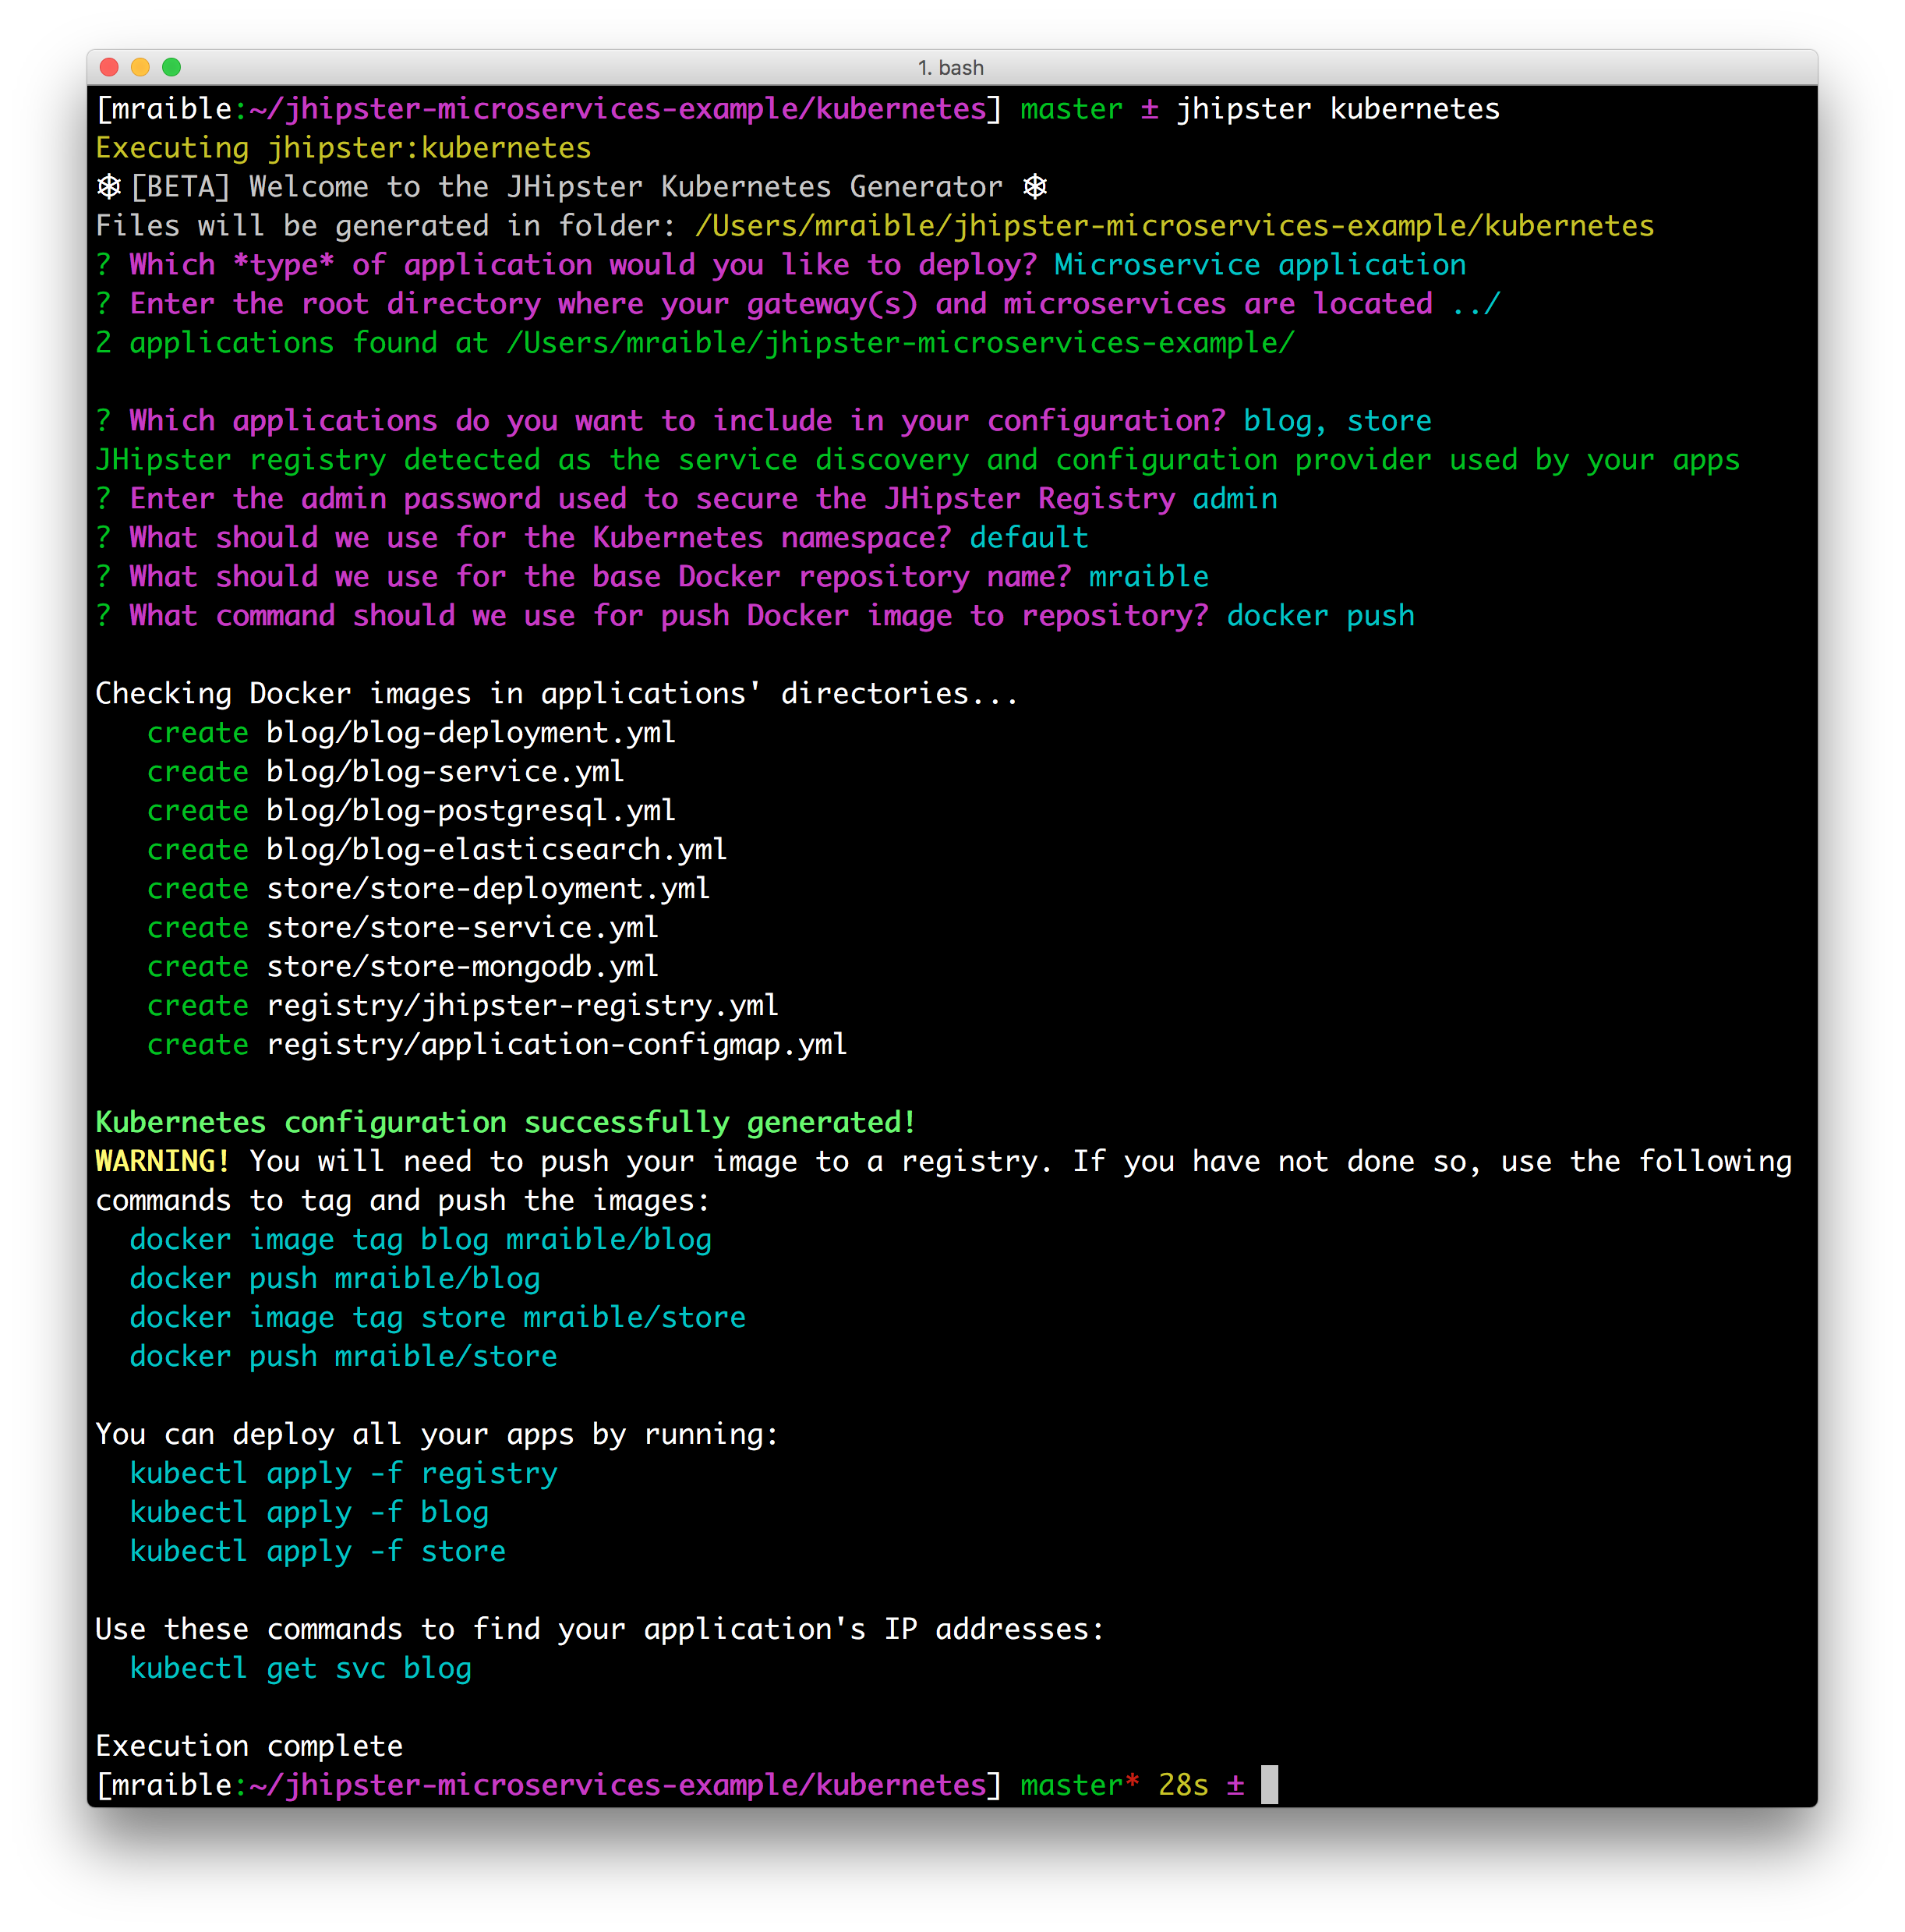Viewport: 1905px width, 1932px height.
Task: Click 'docker push mraible/store' command line
Action: [x=343, y=1356]
